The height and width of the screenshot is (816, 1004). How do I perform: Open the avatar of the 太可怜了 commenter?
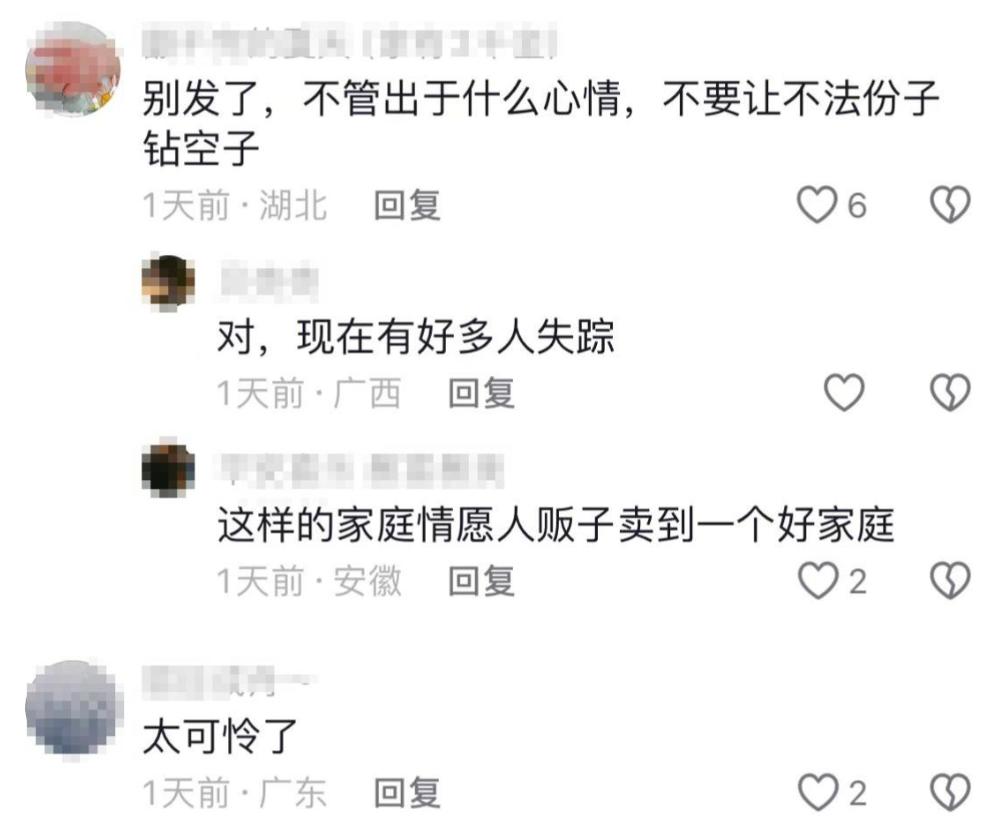(74, 710)
